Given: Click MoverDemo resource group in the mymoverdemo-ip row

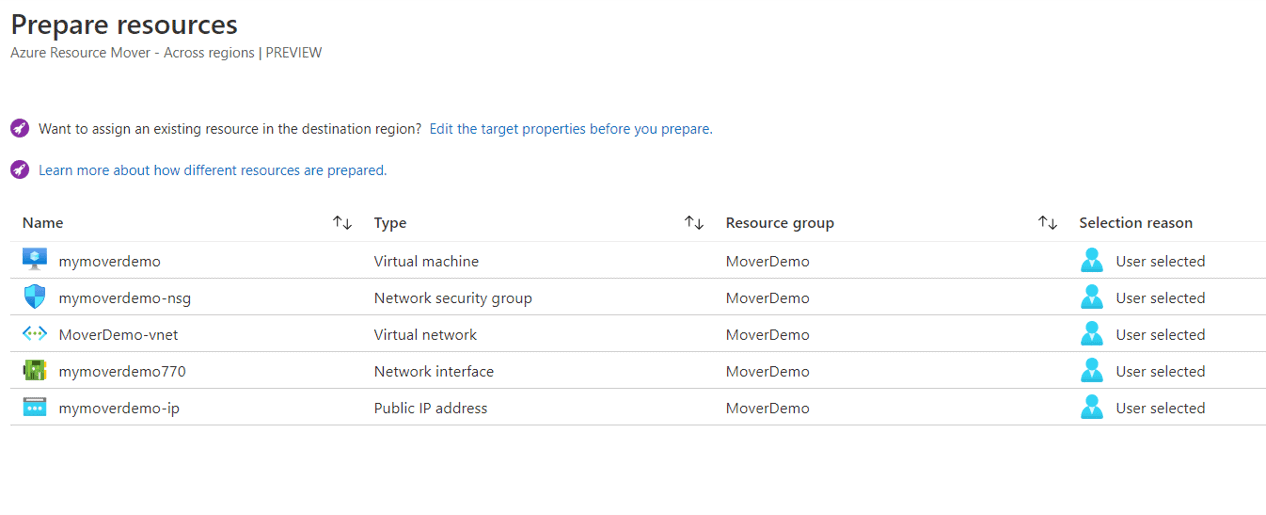Looking at the screenshot, I should (768, 408).
